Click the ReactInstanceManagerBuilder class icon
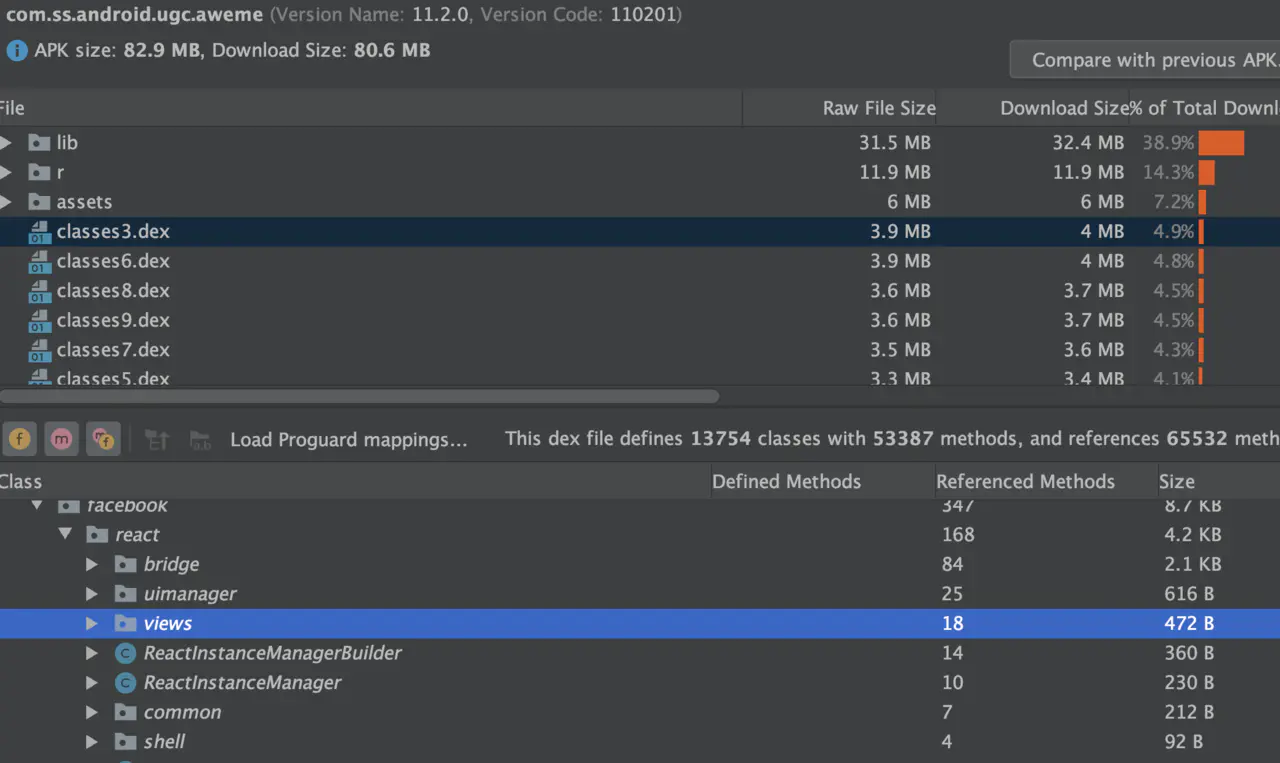The height and width of the screenshot is (763, 1280). (x=125, y=654)
